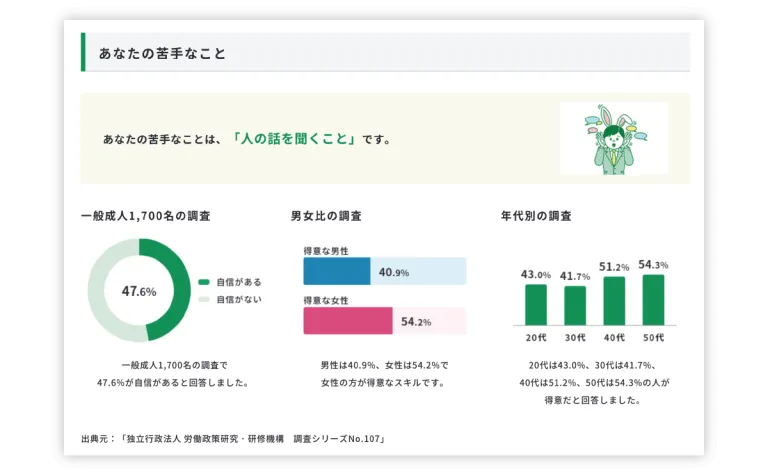Image resolution: width=768 pixels, height=474 pixels.
Task: Click the 20代 axis label
Action: pos(536,337)
